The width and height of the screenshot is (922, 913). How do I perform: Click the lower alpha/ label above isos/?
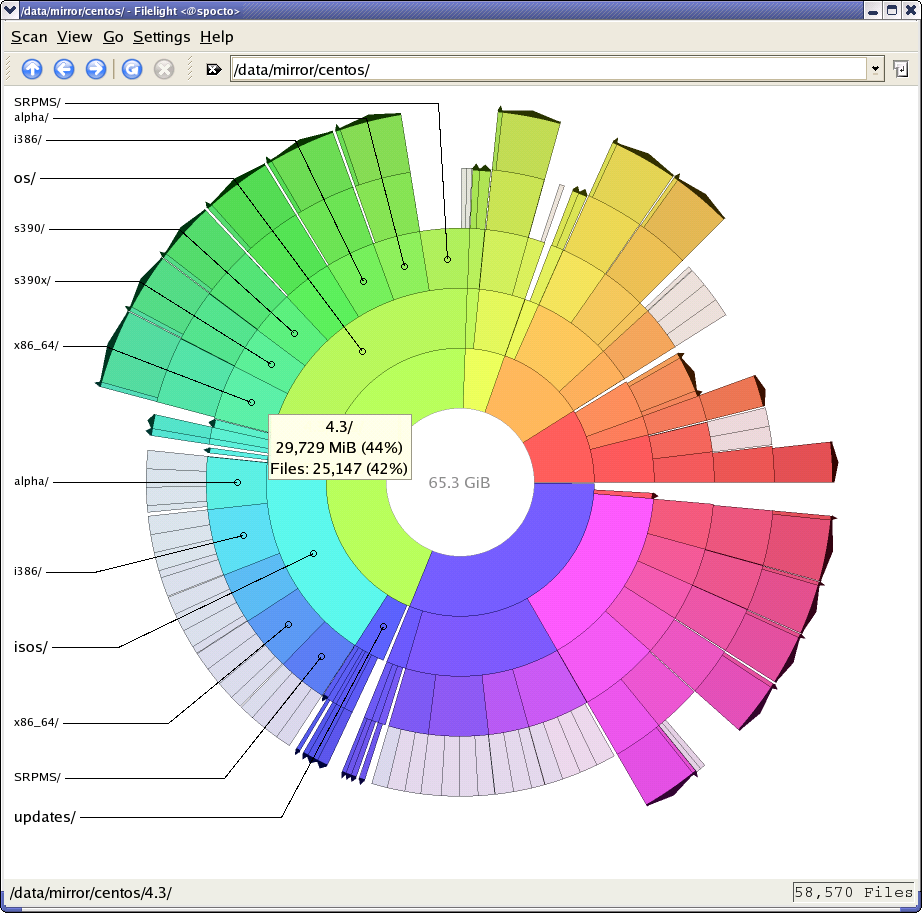(x=31, y=481)
